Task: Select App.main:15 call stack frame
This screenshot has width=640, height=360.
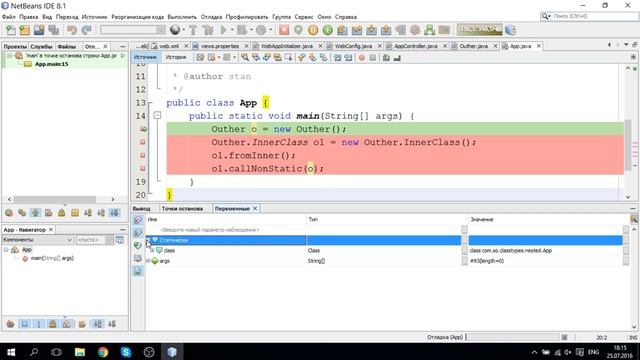Action: coord(51,64)
